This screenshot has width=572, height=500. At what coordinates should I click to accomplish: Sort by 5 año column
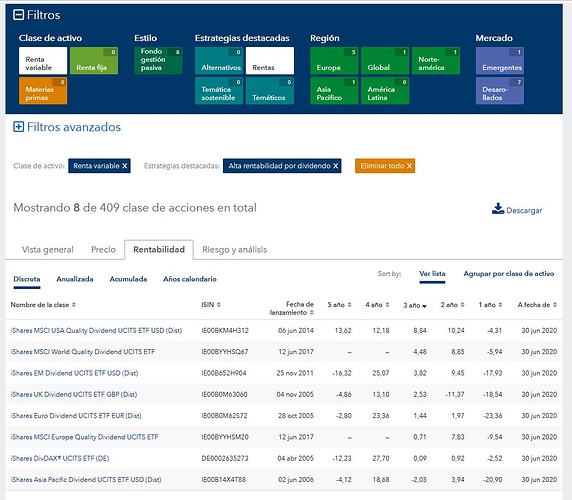click(339, 305)
